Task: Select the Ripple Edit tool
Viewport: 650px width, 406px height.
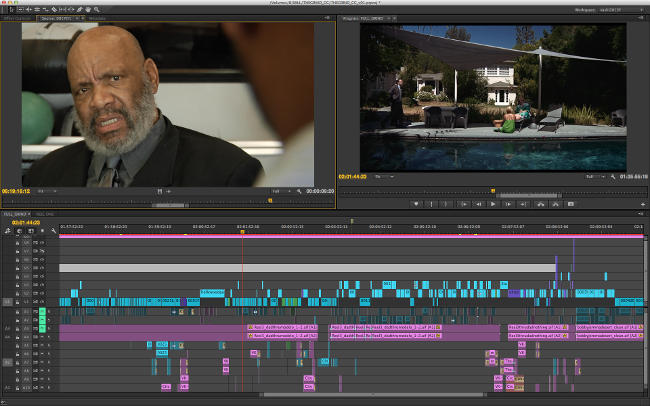Action: (29, 9)
